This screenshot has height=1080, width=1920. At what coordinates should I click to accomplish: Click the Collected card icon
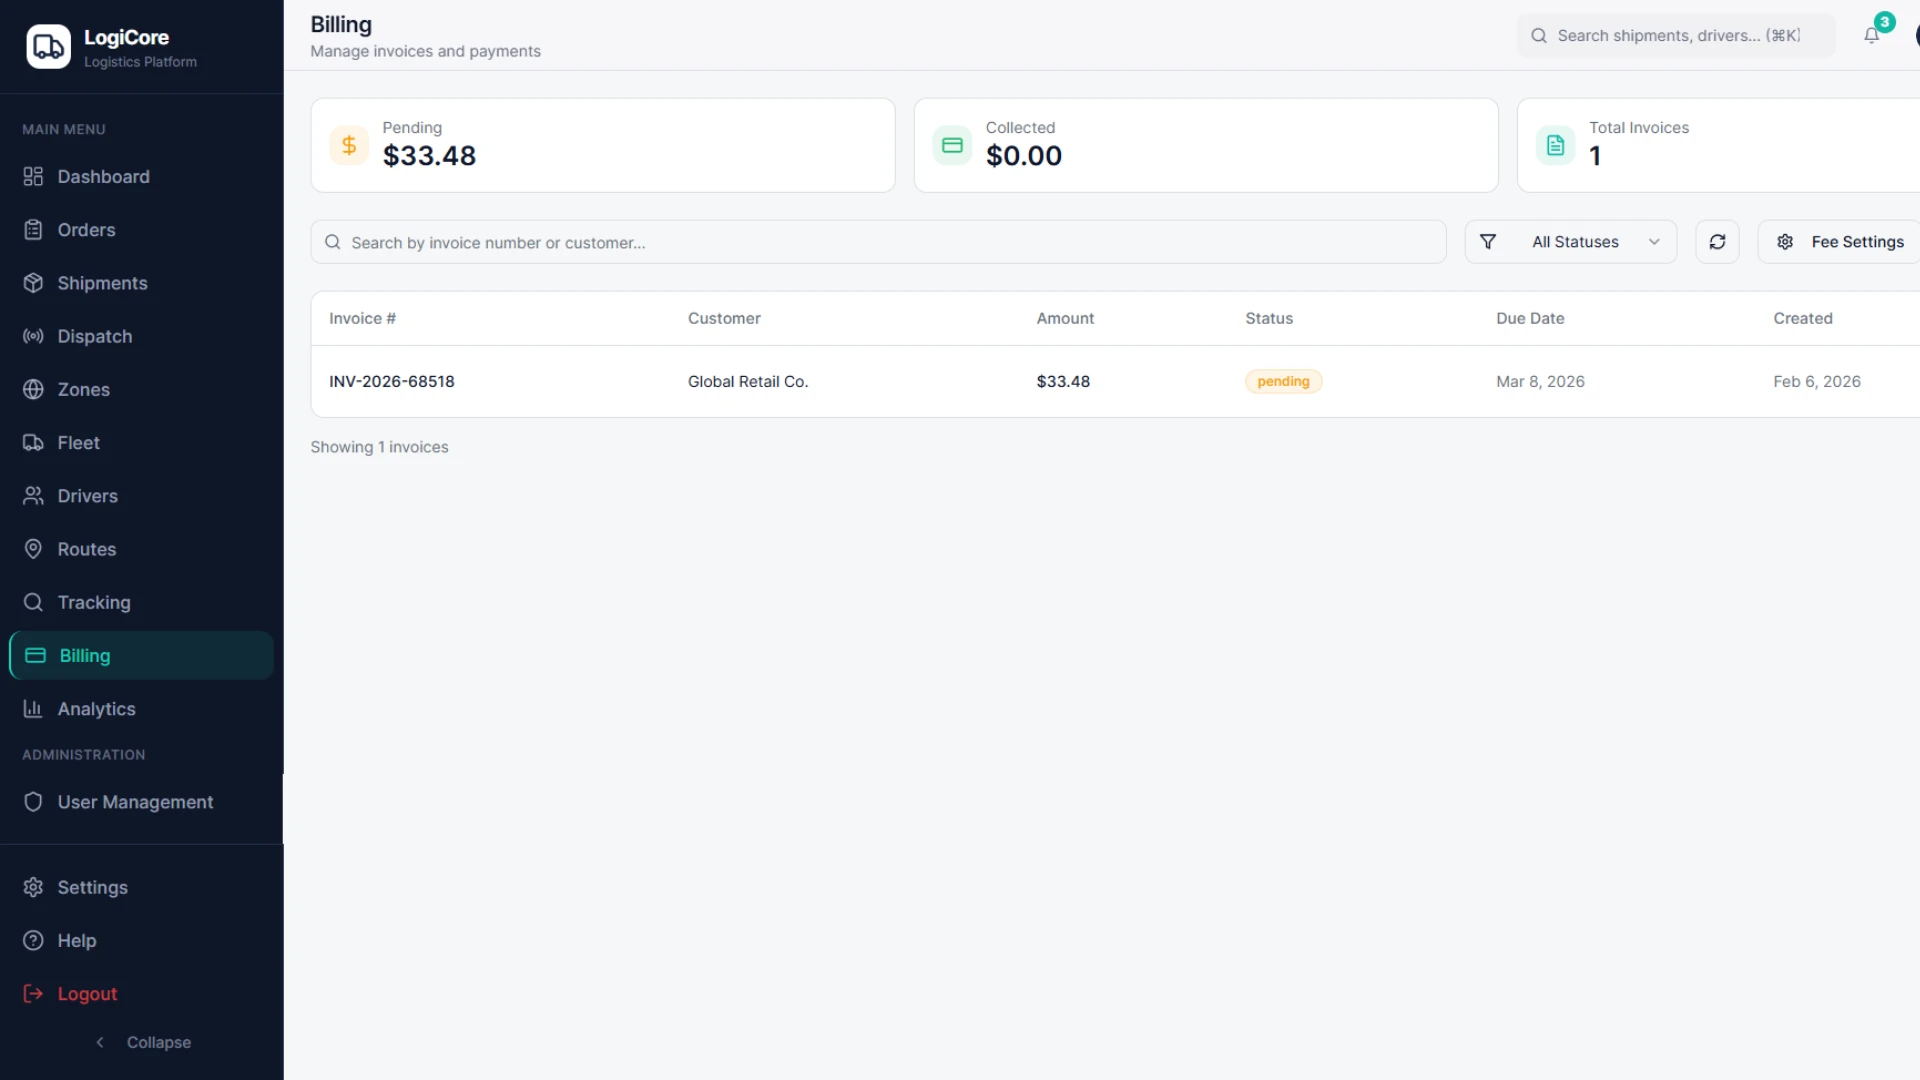[952, 145]
